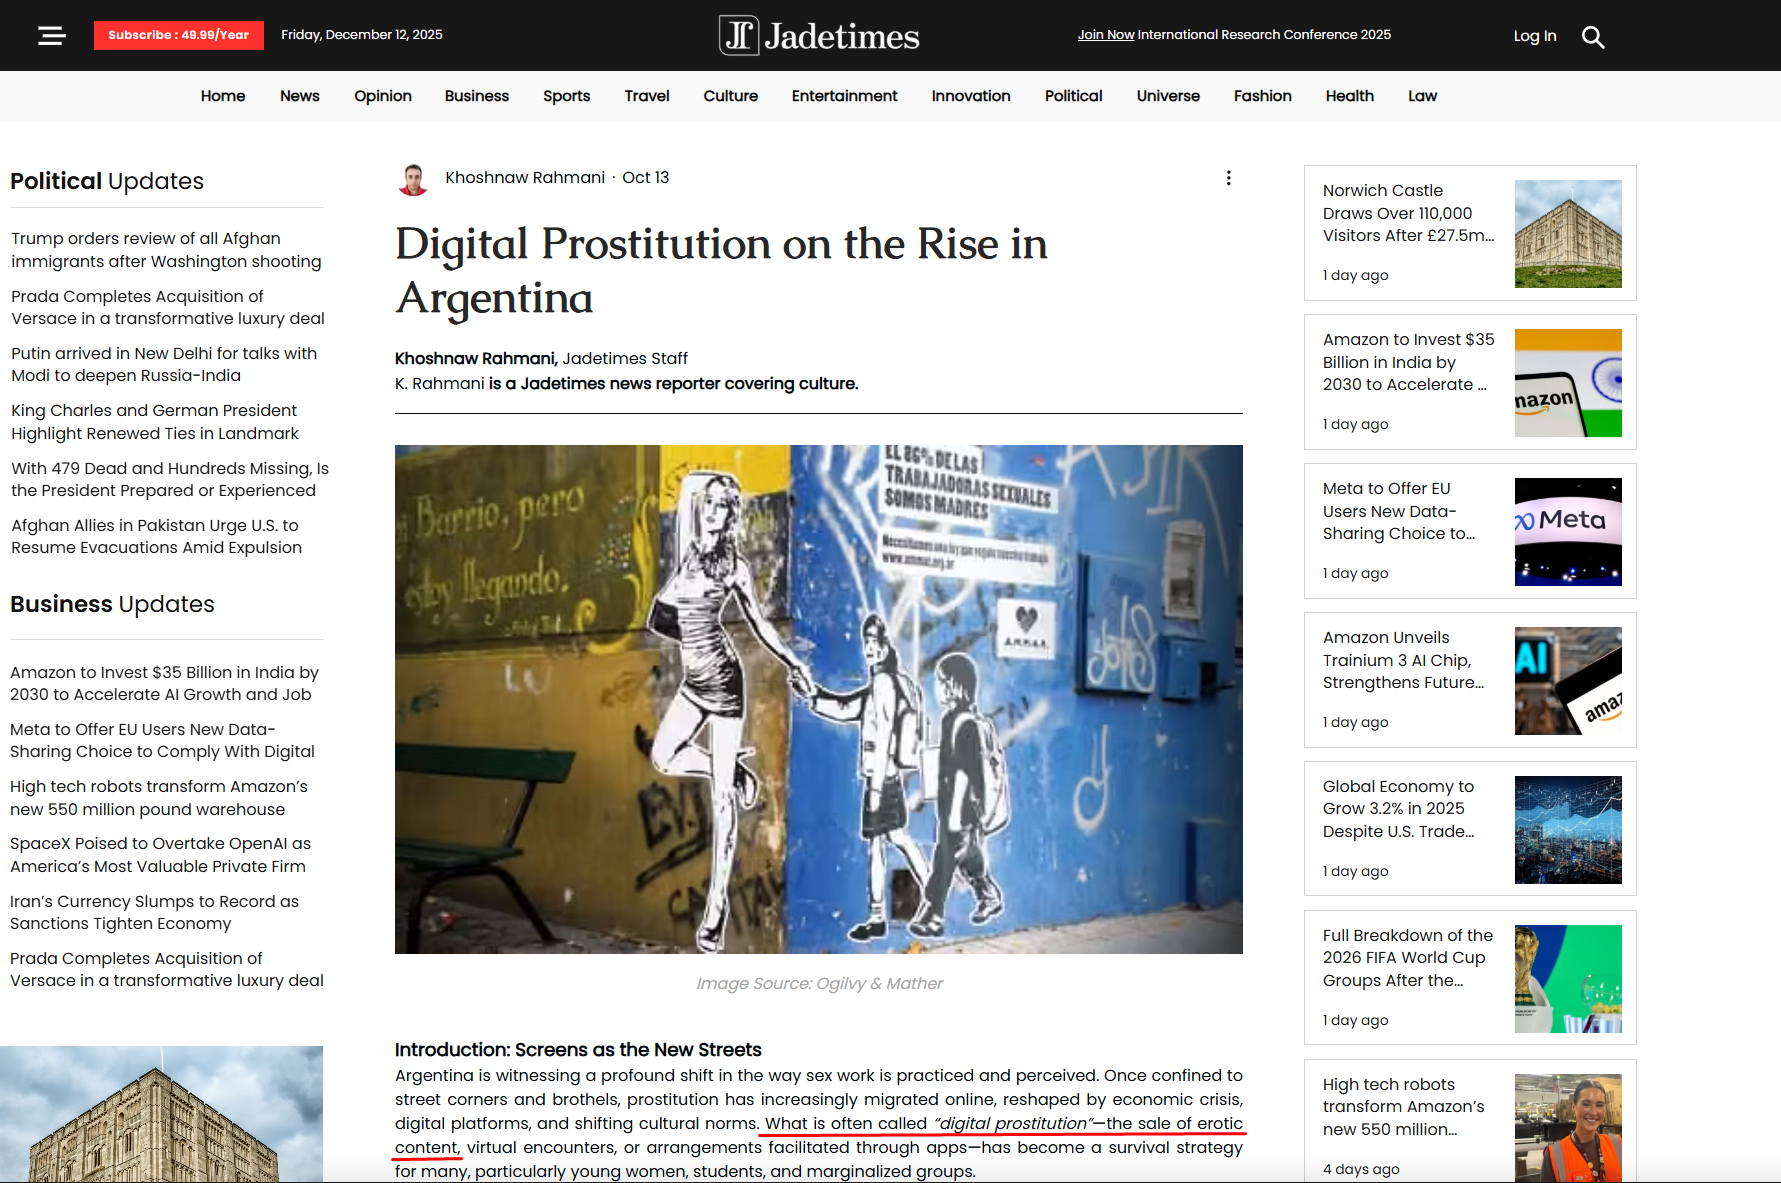Open Meta EU story under Business Updates

pos(162,740)
